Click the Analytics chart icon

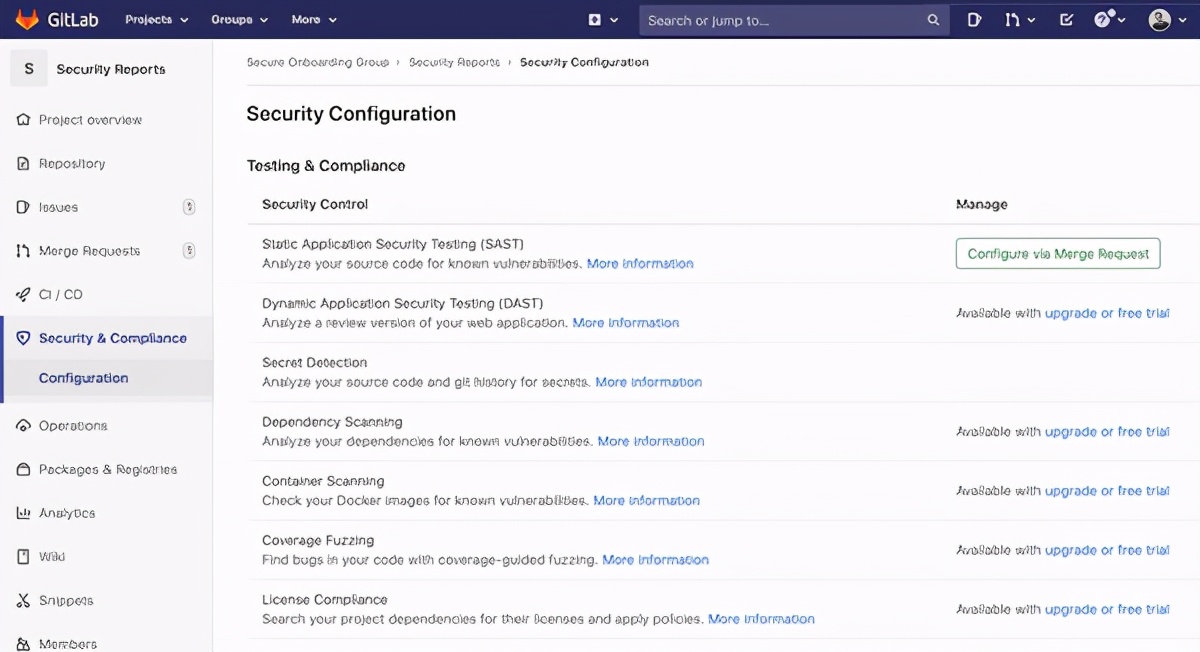coord(23,513)
